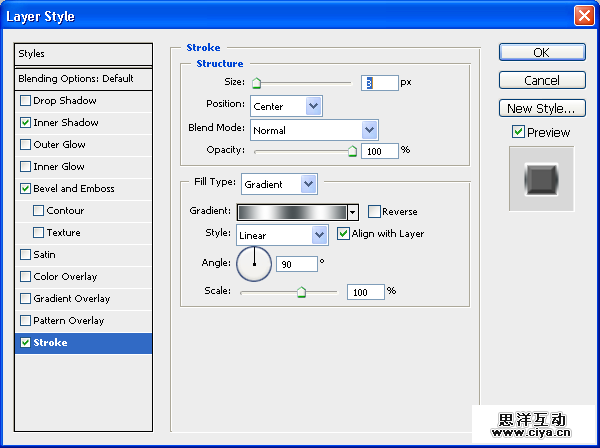600x448 pixels.
Task: Select the Styles list header
Action: coord(84,54)
